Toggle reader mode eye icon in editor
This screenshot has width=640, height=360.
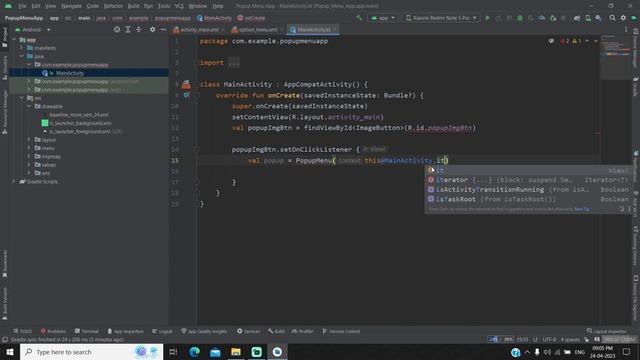[x=551, y=41]
